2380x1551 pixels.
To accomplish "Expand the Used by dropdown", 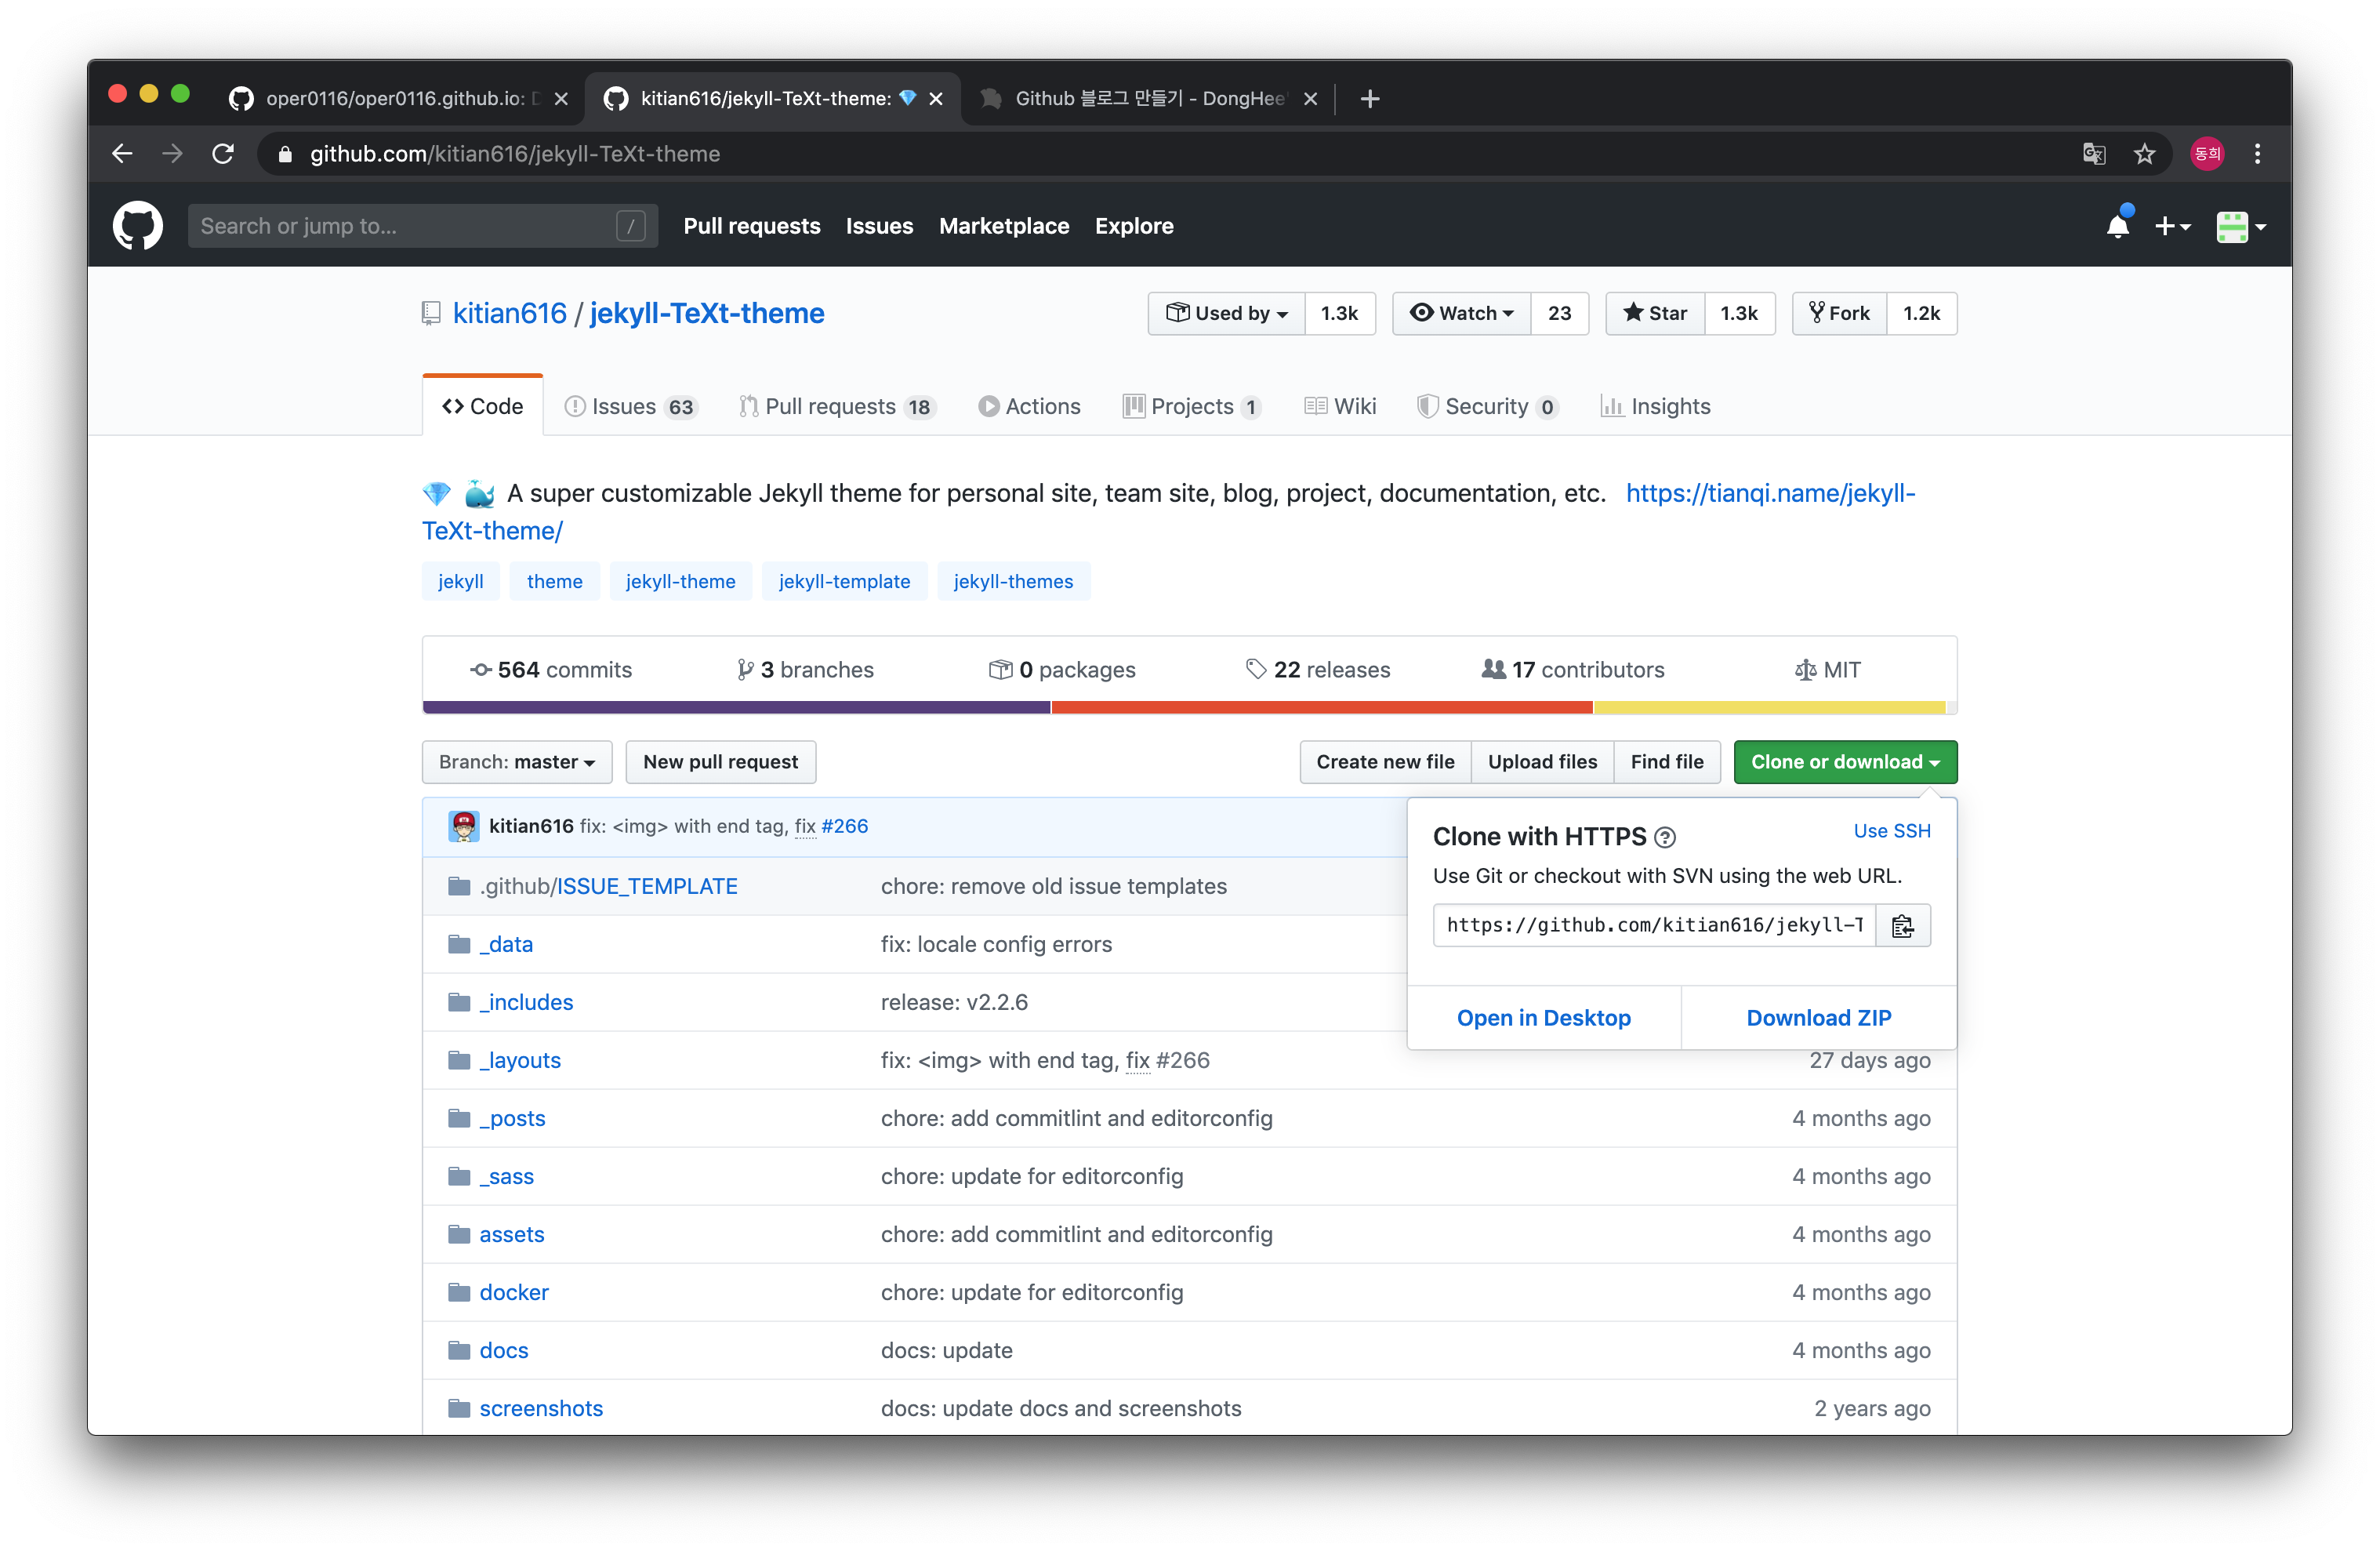I will pos(1226,314).
